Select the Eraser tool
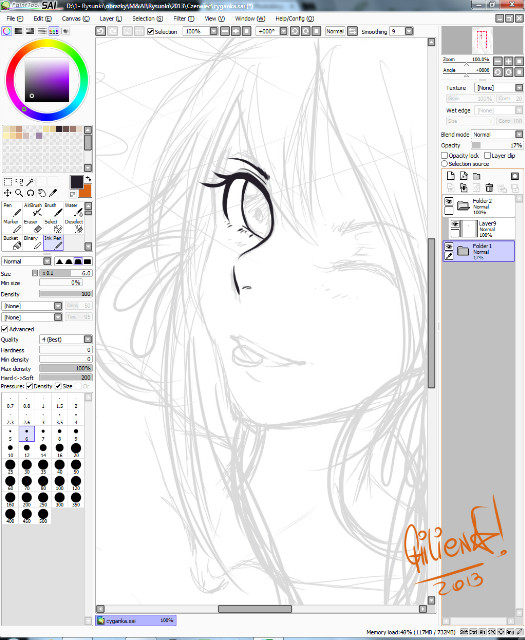The image size is (525, 640). pos(33,227)
